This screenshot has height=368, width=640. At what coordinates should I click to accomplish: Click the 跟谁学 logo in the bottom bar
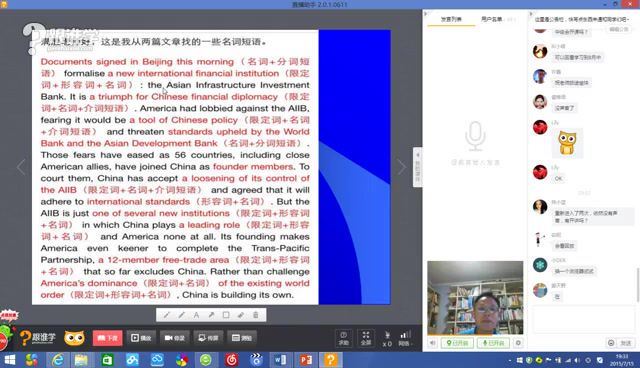click(38, 338)
